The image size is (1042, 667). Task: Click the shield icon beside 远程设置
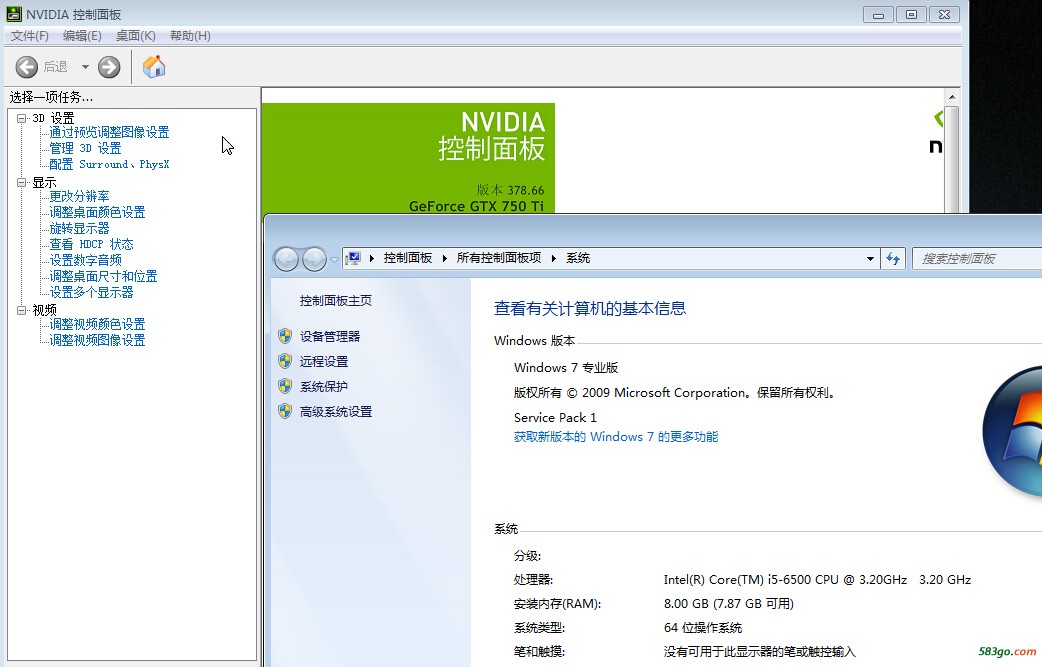coord(285,361)
